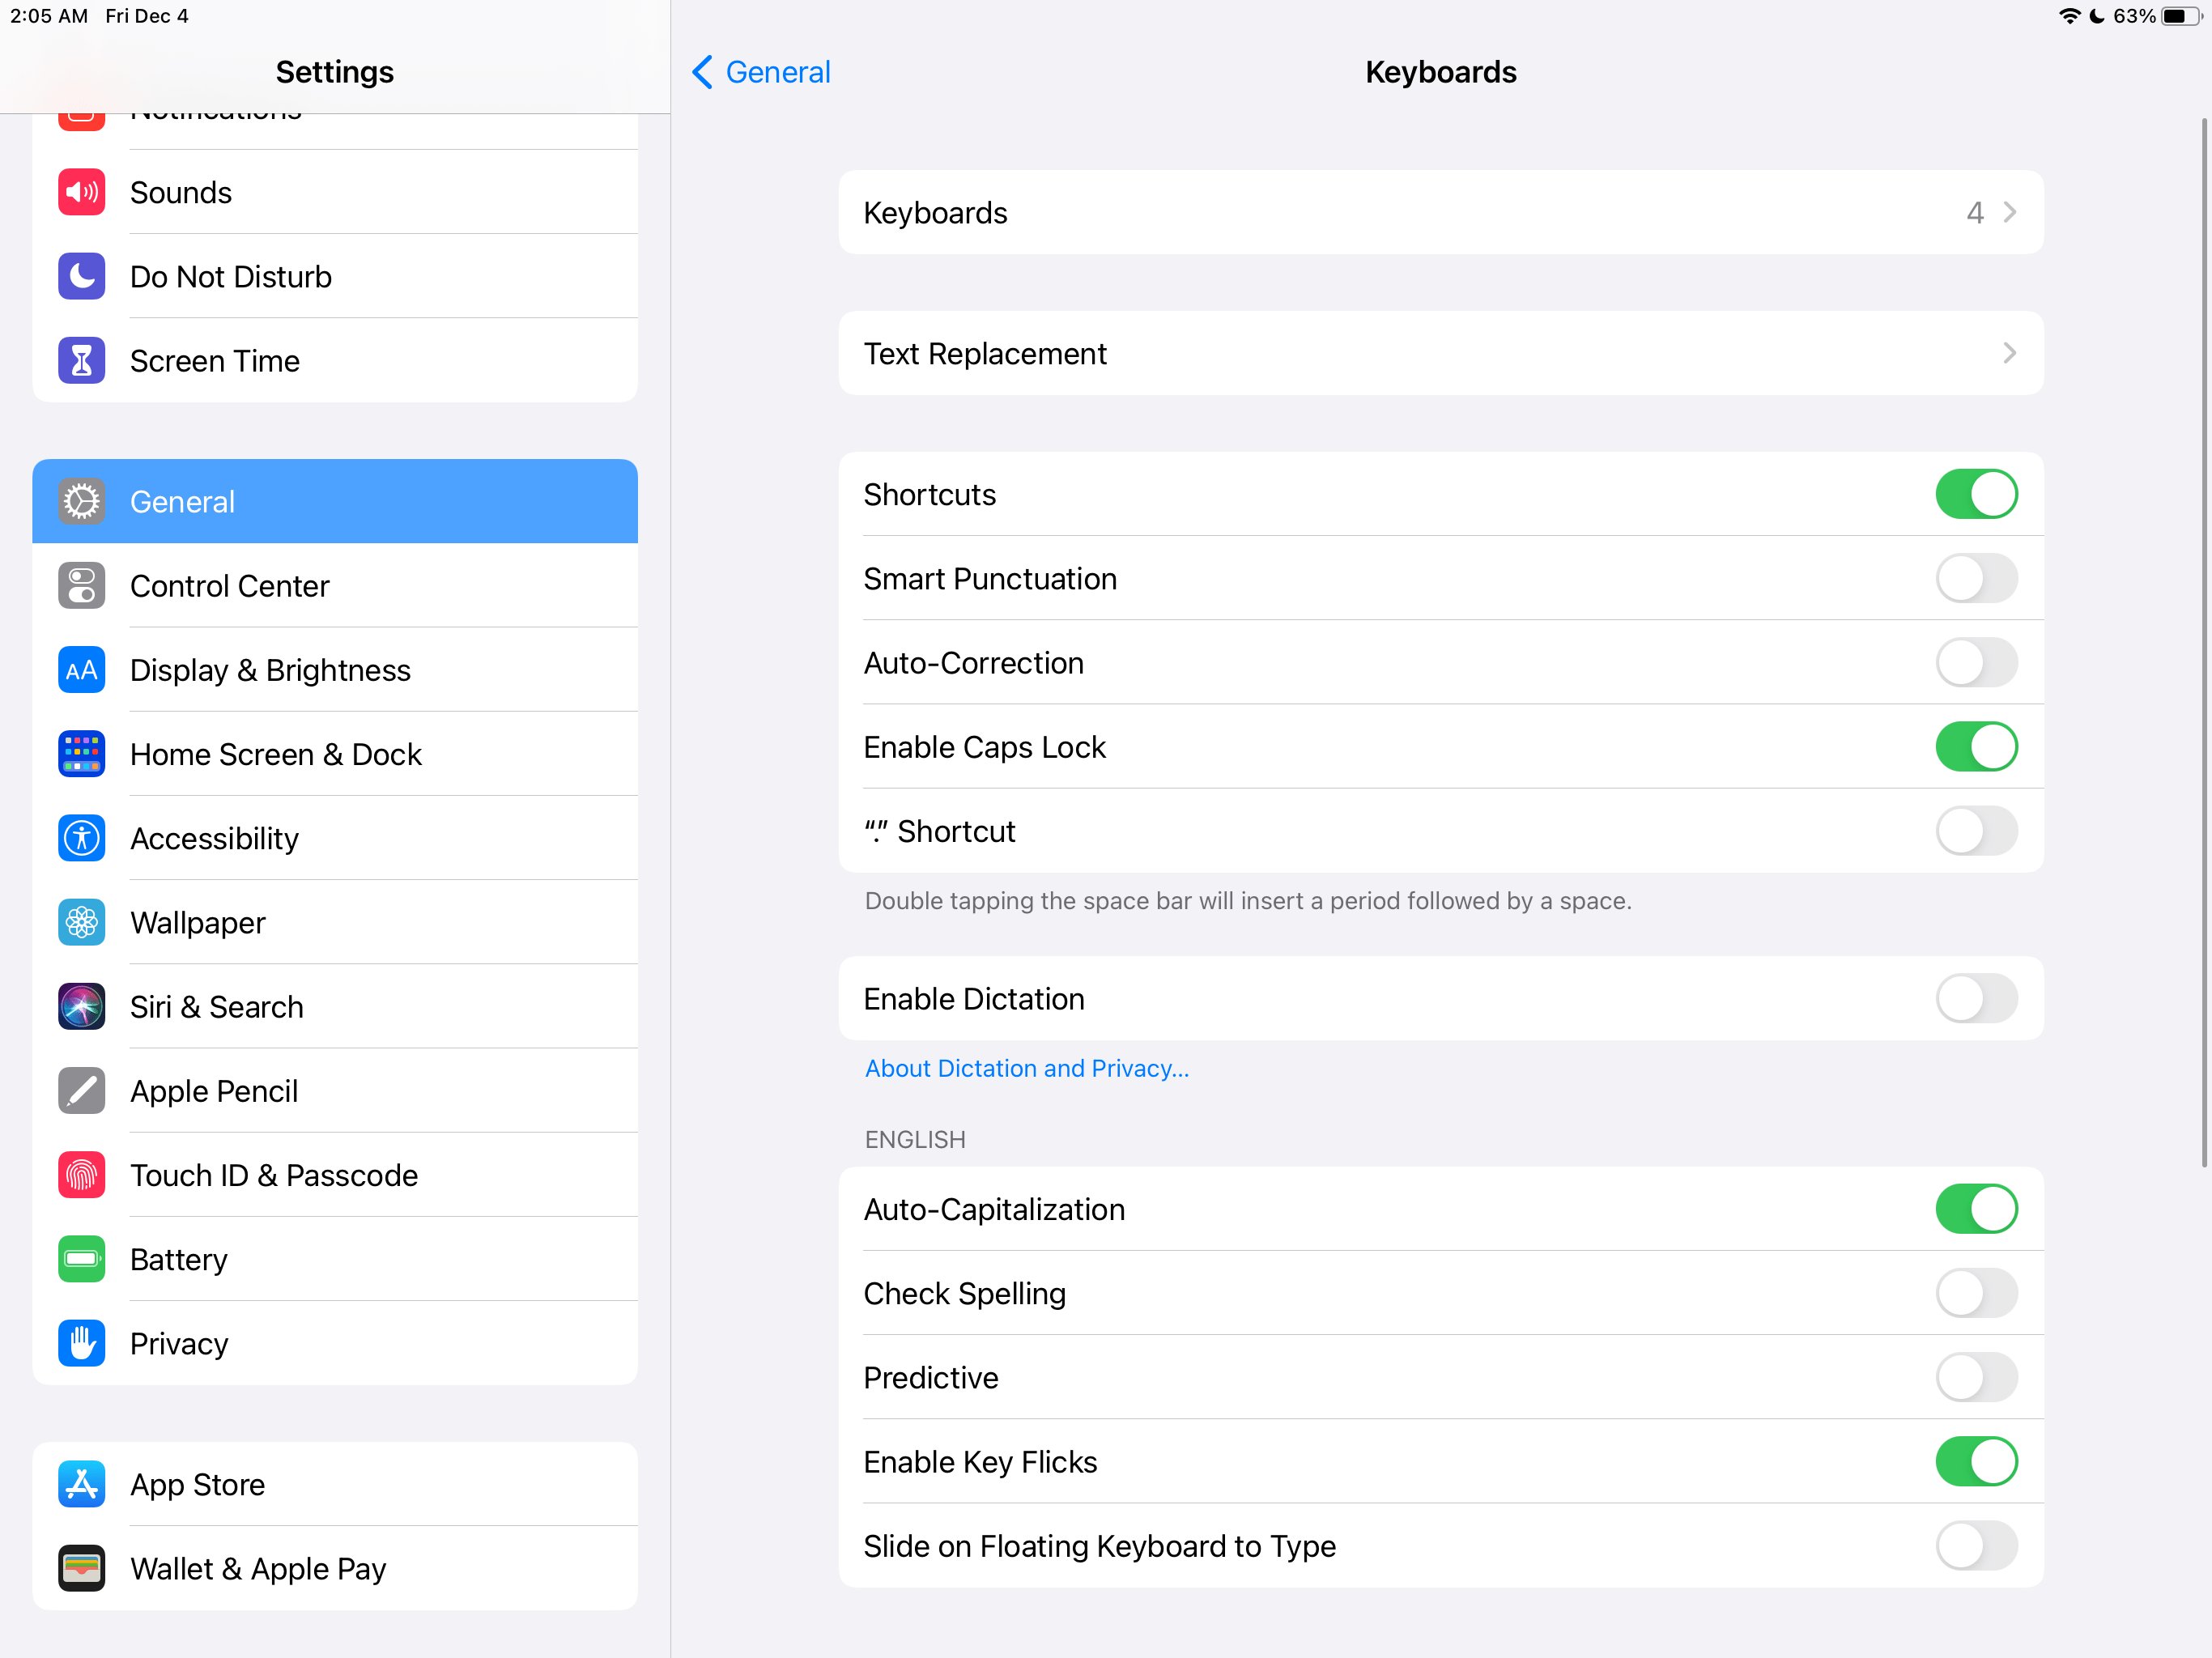Disable the Enable Caps Lock toggle
The image size is (2212, 1658).
[x=1976, y=747]
